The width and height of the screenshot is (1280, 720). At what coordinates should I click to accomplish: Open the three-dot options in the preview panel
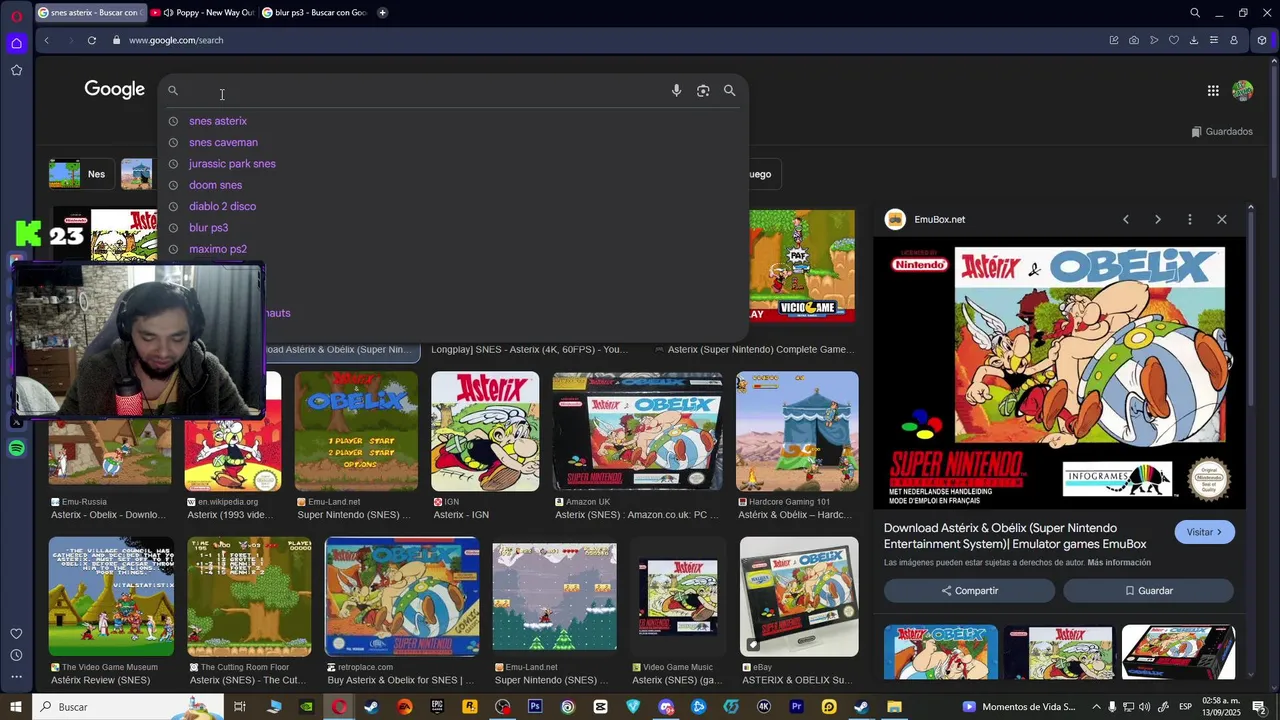[x=1189, y=219]
